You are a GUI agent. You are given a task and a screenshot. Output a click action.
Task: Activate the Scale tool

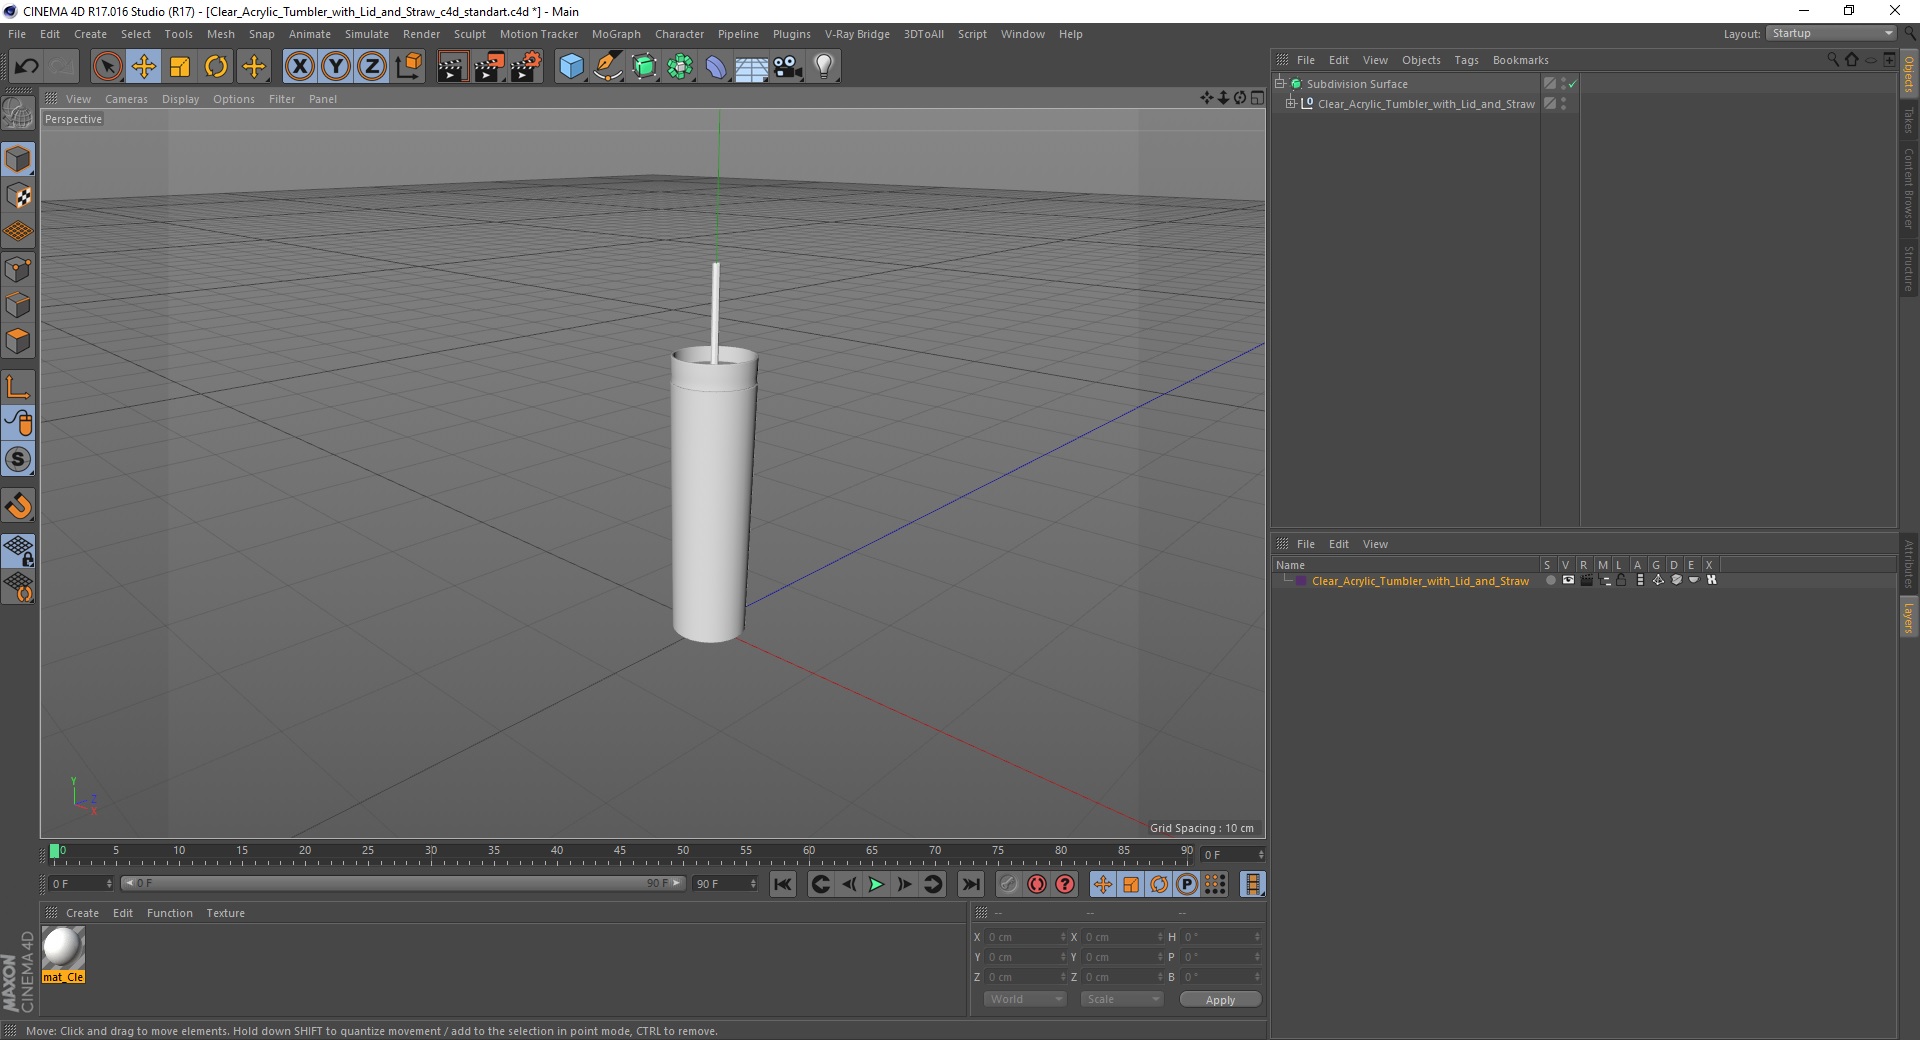pyautogui.click(x=180, y=67)
